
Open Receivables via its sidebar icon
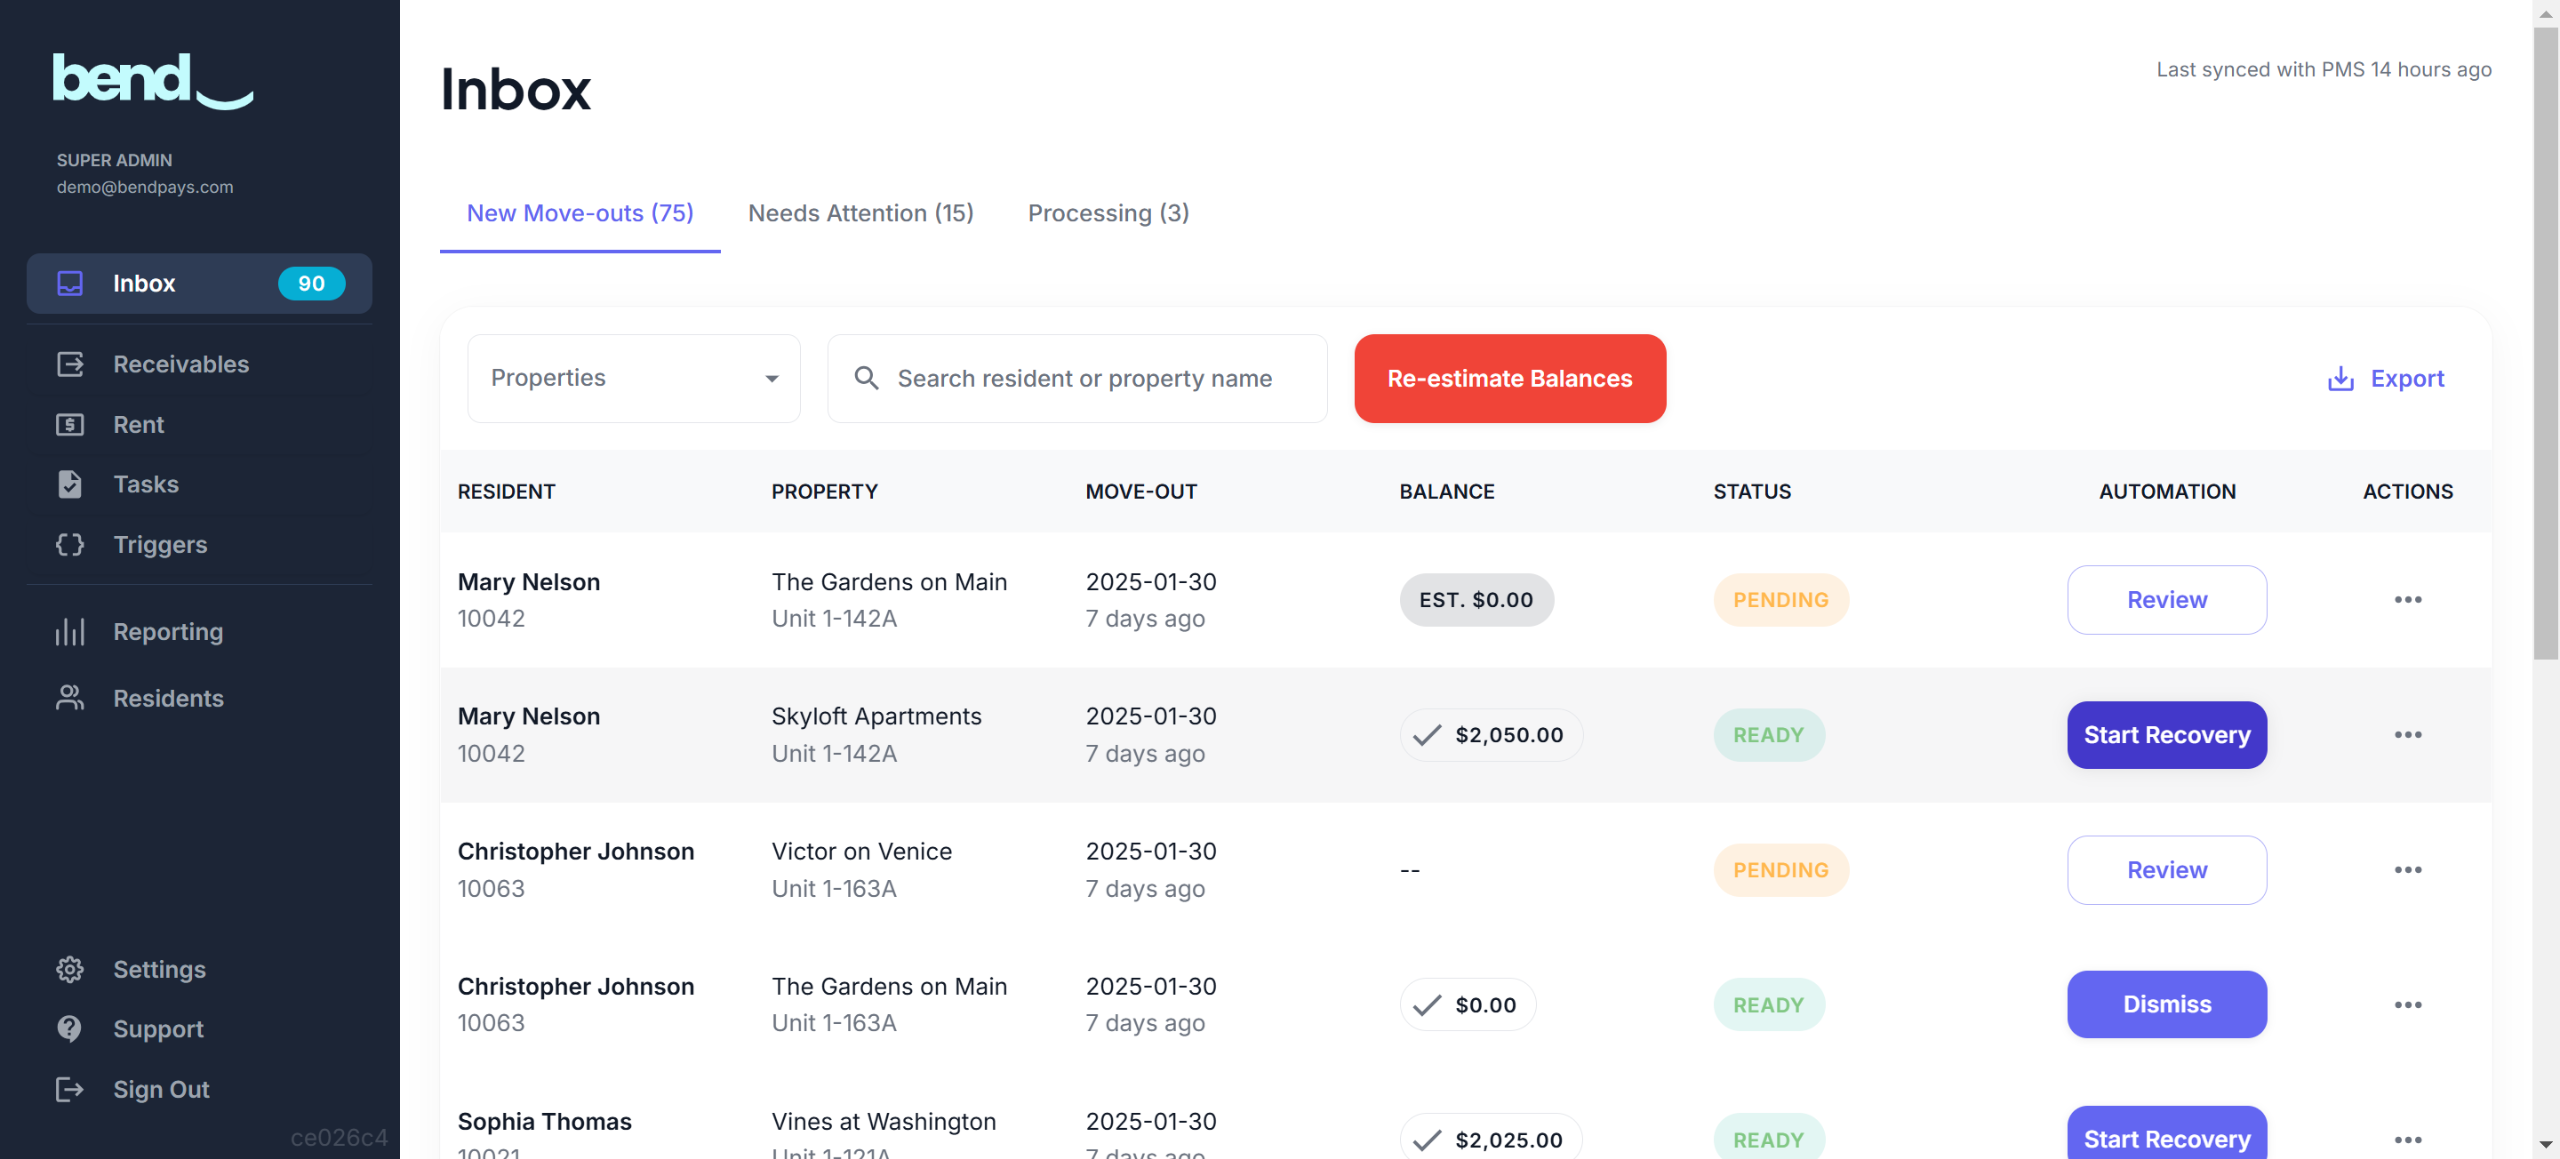[70, 364]
